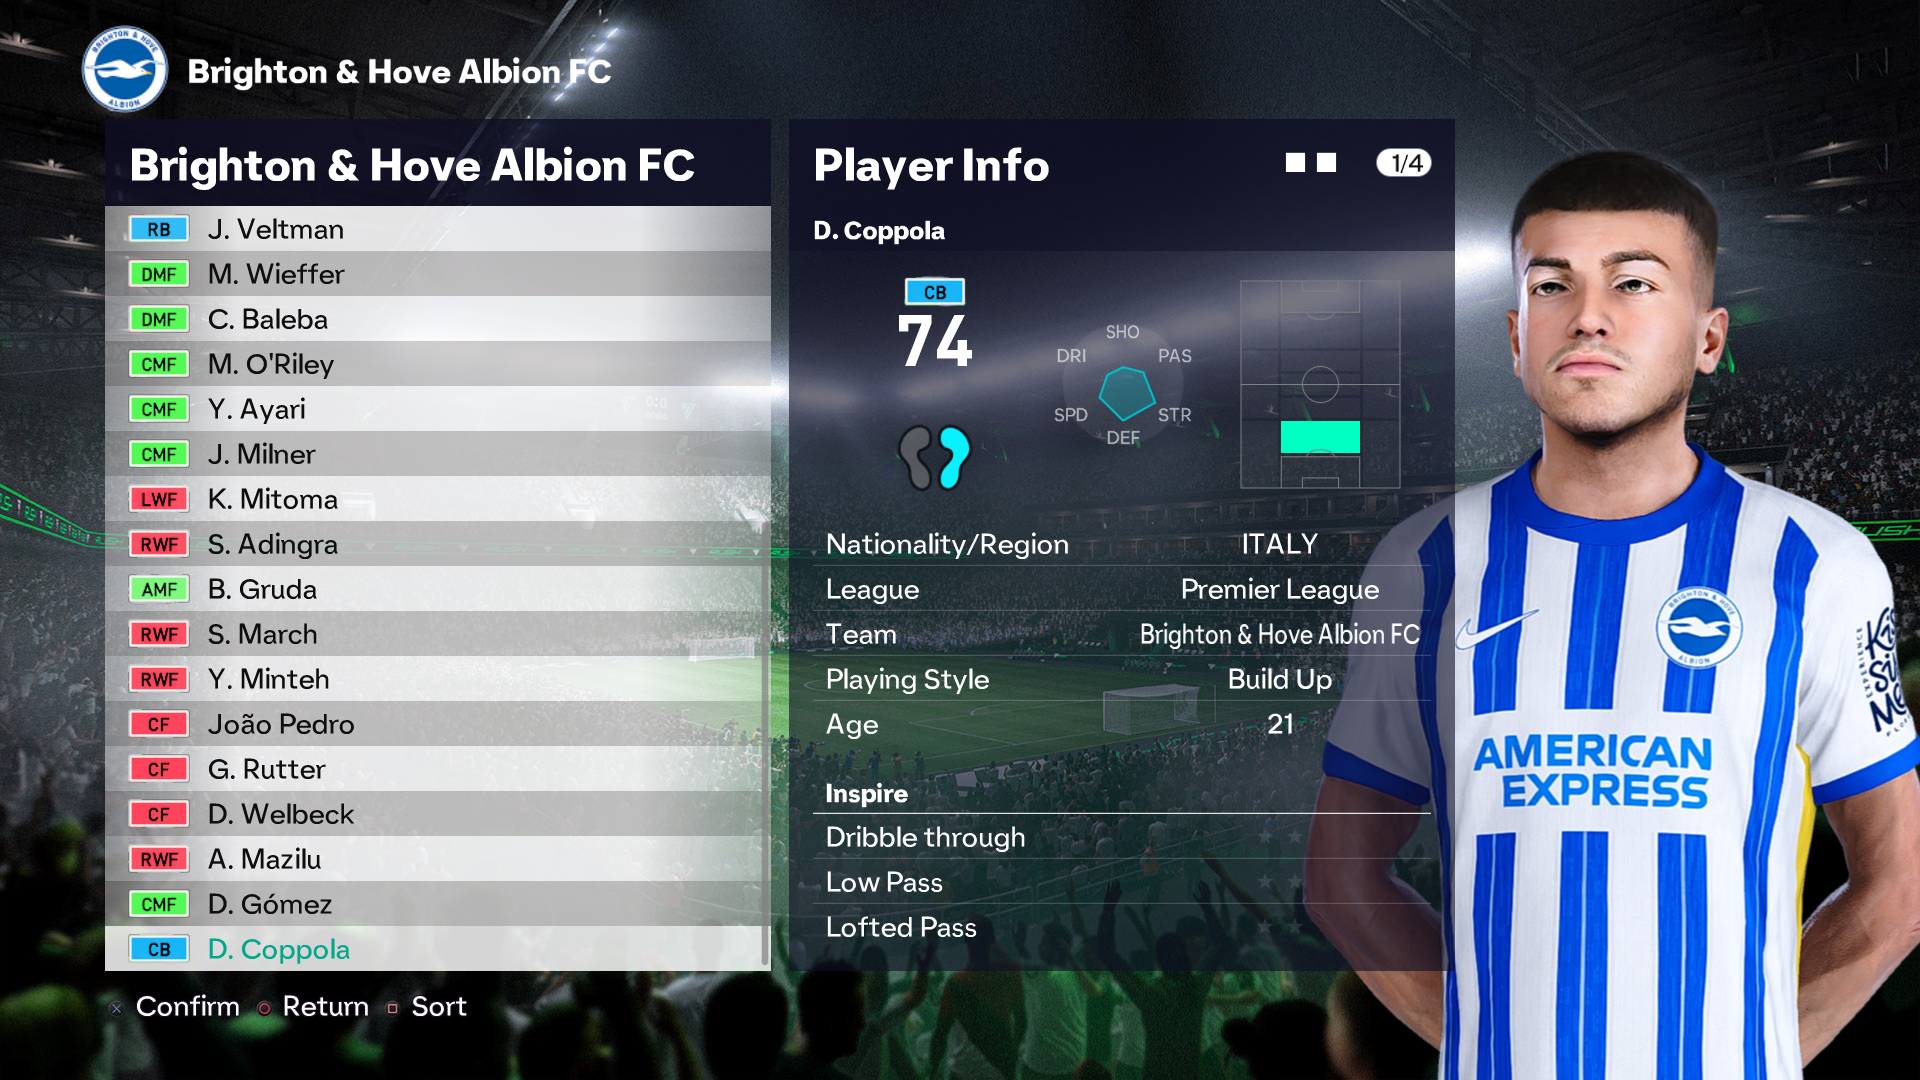Click the 1/4 page counter
Screen dimensions: 1920x1080
1404,163
